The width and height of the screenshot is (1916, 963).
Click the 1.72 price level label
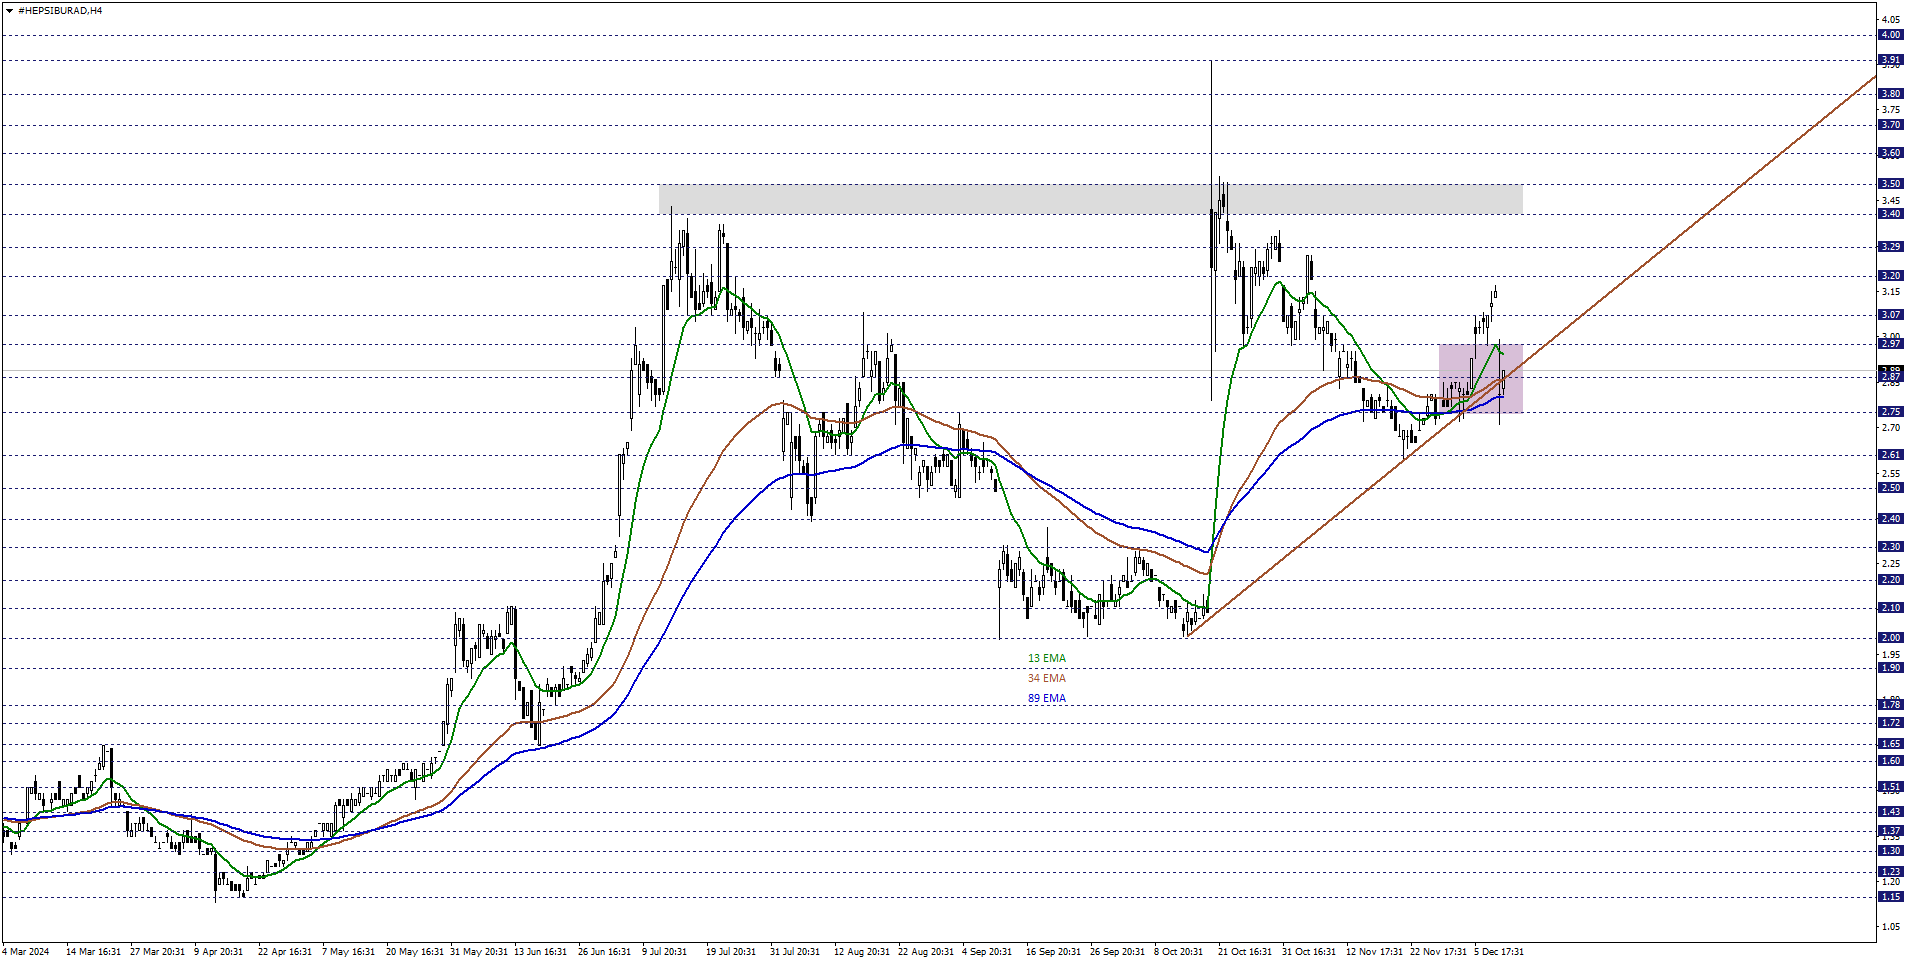(1890, 723)
